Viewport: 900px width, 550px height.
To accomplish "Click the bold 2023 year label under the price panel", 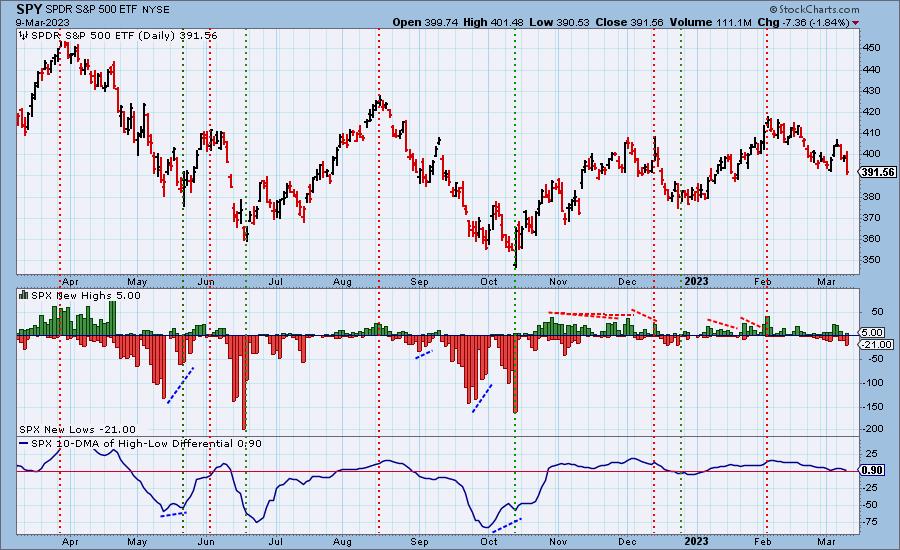I will (x=696, y=281).
